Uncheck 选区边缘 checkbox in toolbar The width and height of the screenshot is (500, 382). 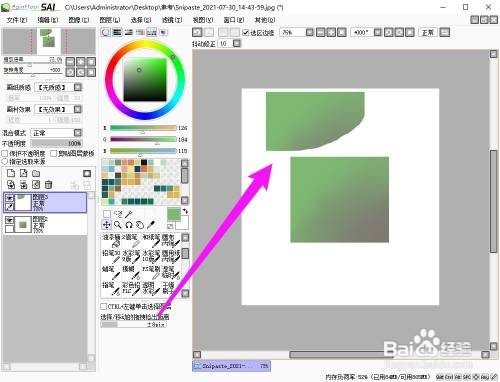pos(246,32)
